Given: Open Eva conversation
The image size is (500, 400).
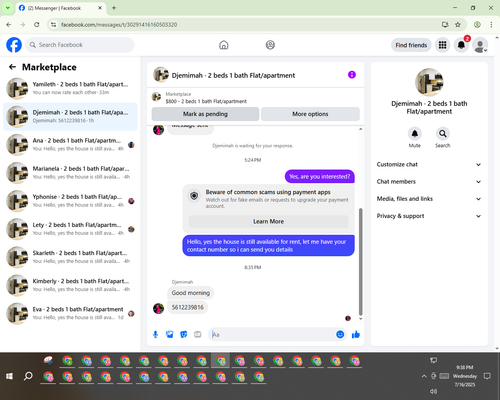Looking at the screenshot, I should pos(70,313).
